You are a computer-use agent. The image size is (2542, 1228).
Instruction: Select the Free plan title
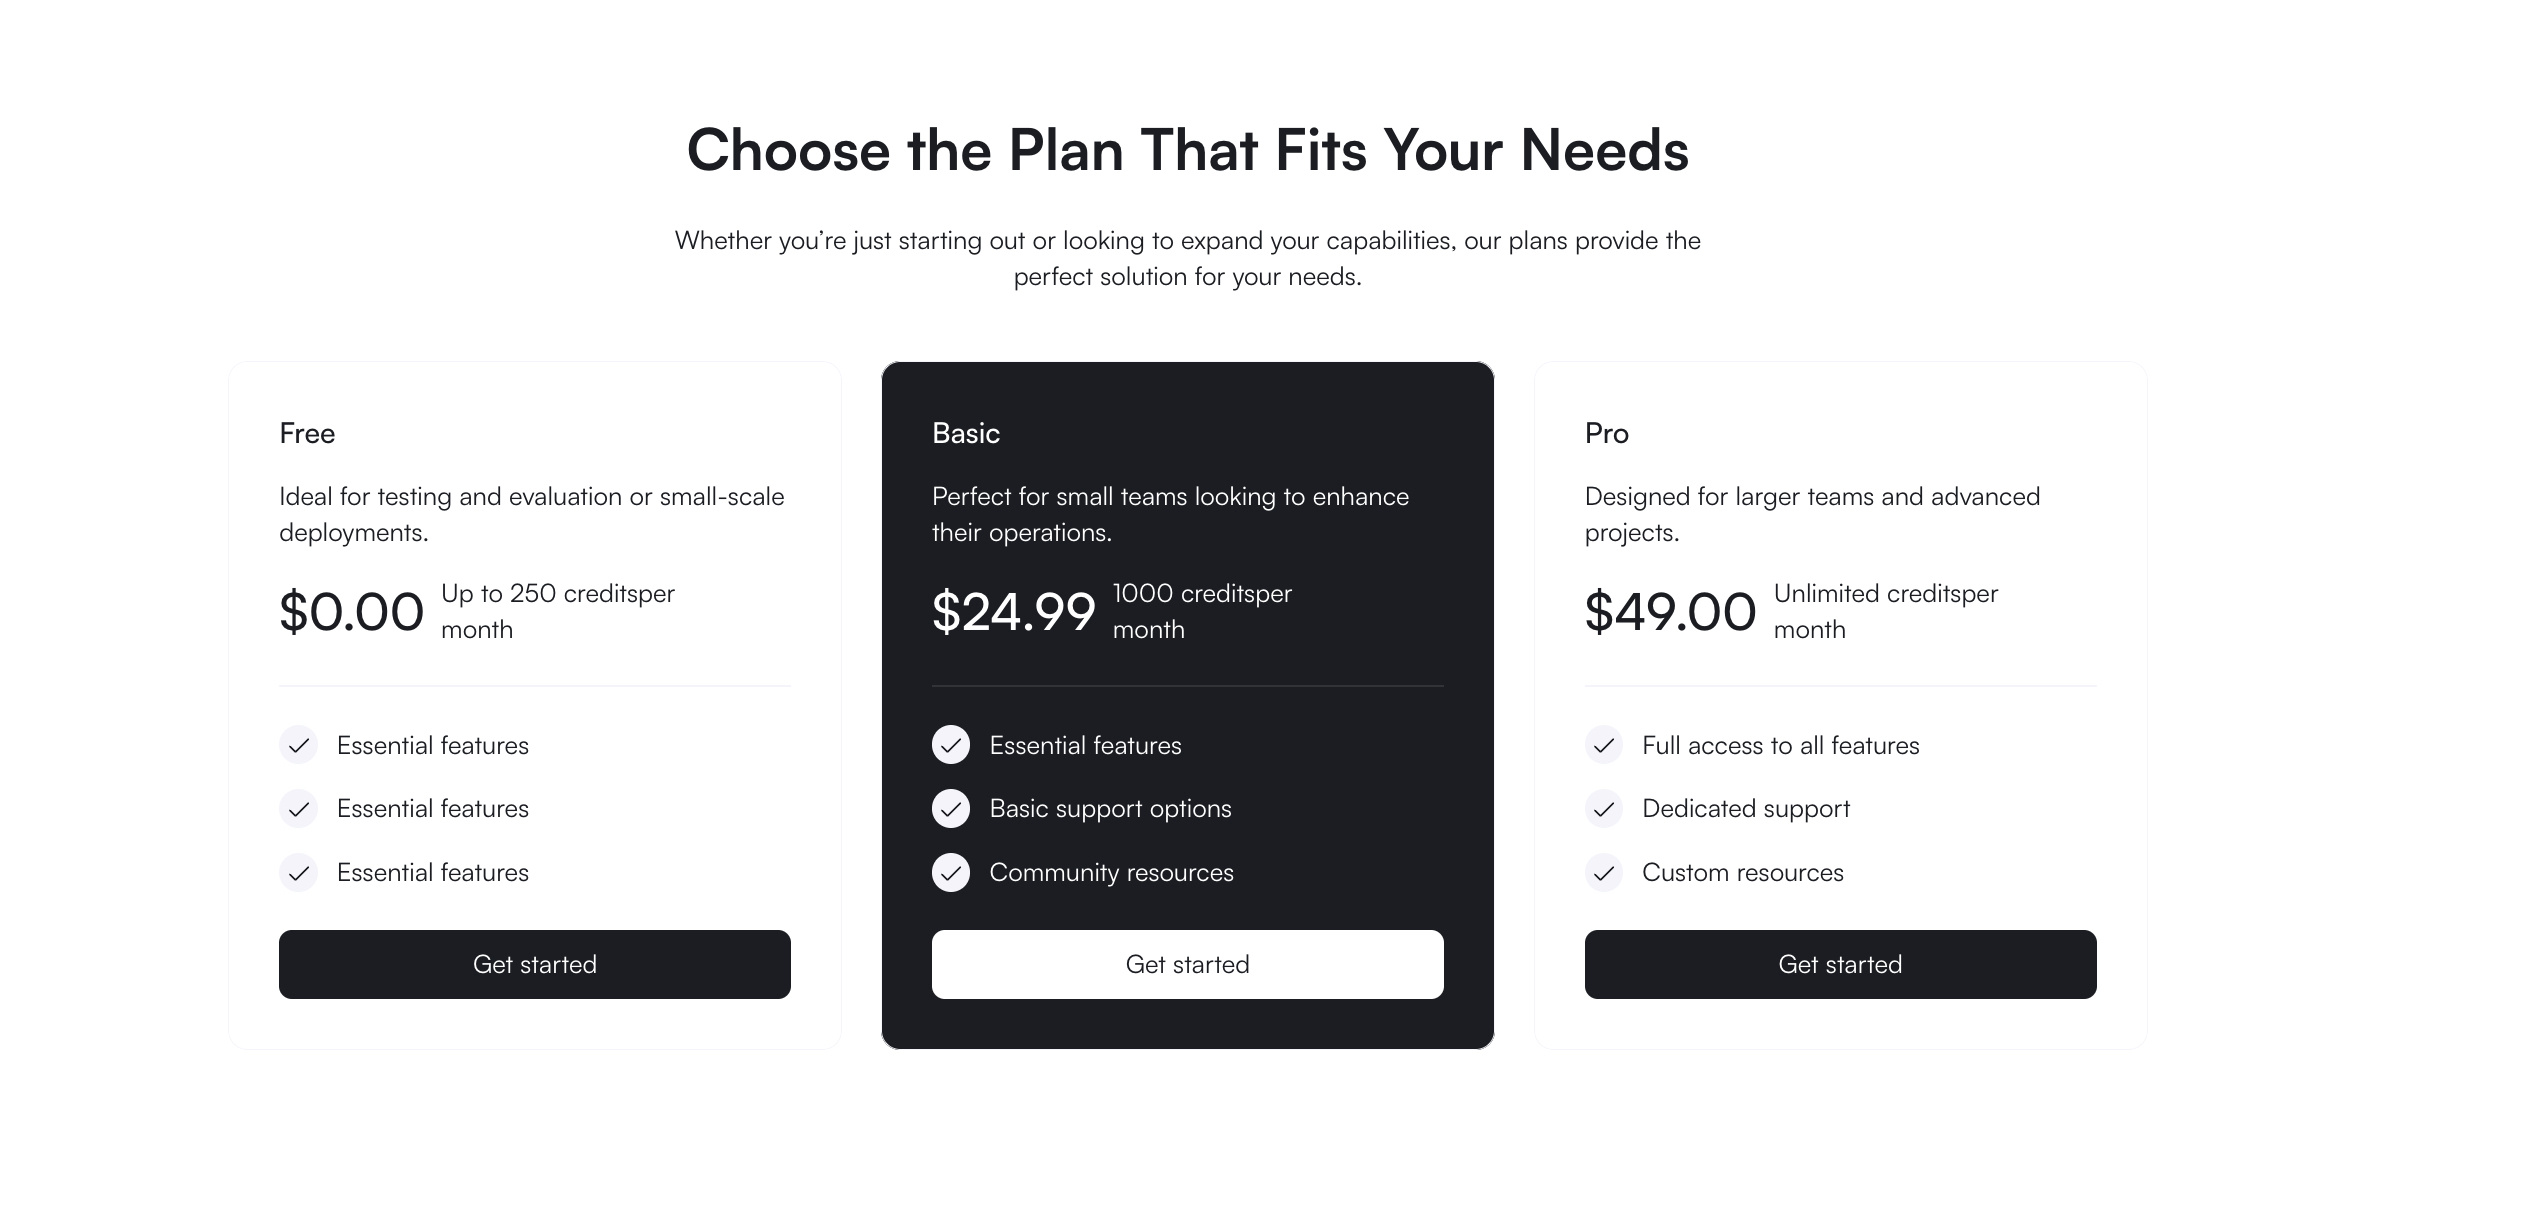(307, 433)
